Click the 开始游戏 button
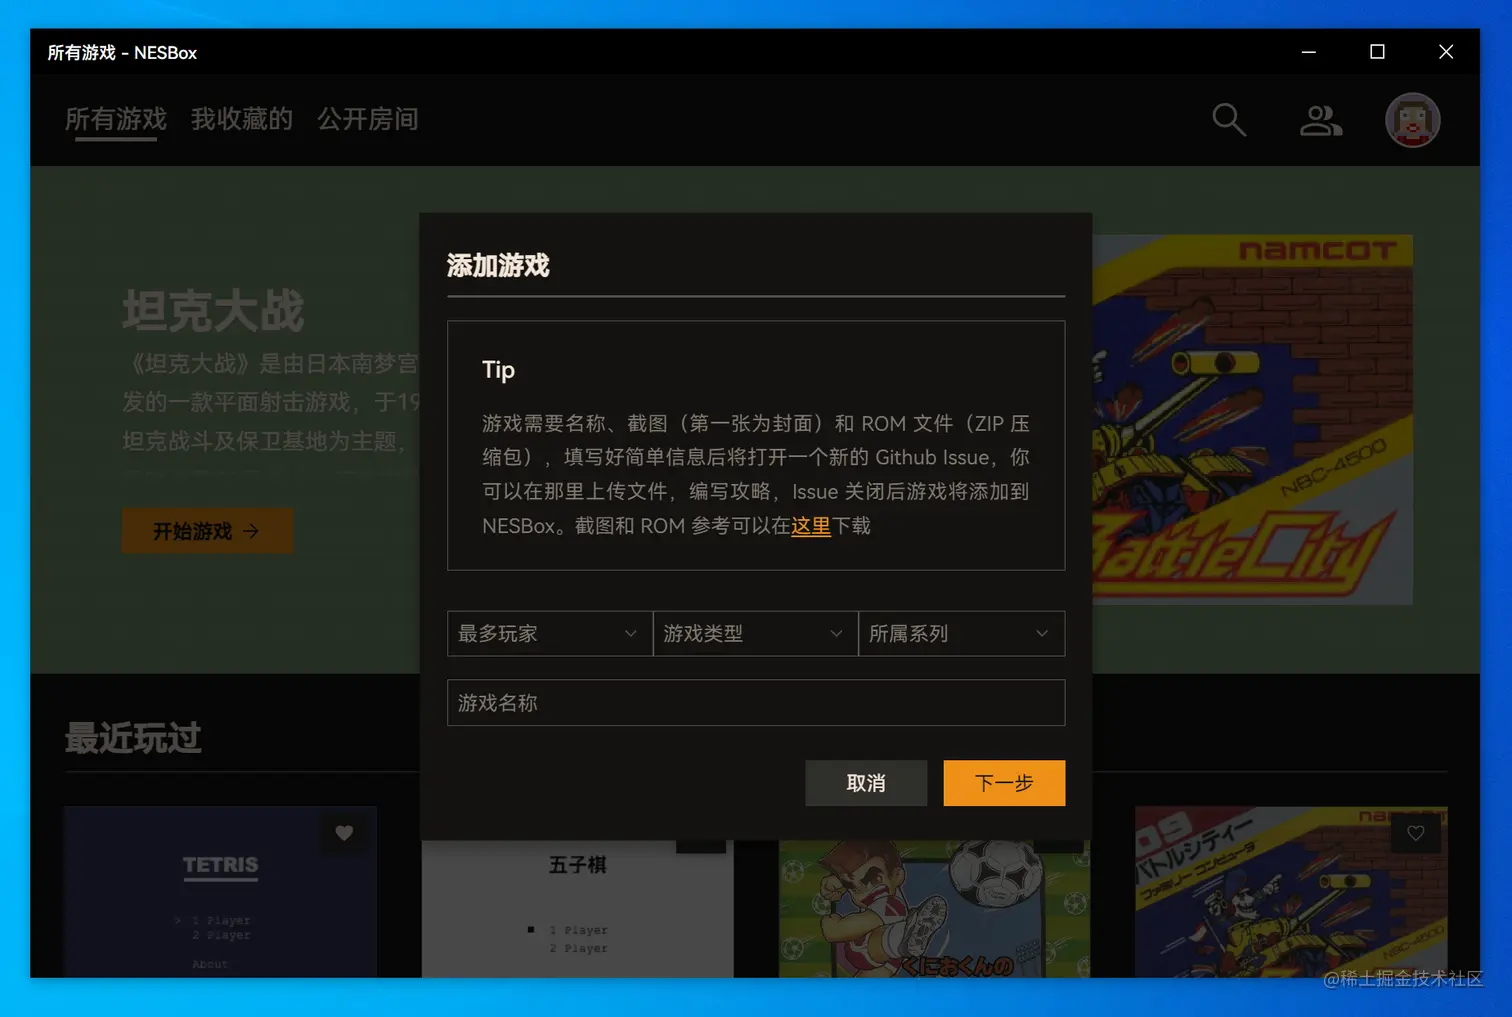The image size is (1512, 1017). [208, 531]
